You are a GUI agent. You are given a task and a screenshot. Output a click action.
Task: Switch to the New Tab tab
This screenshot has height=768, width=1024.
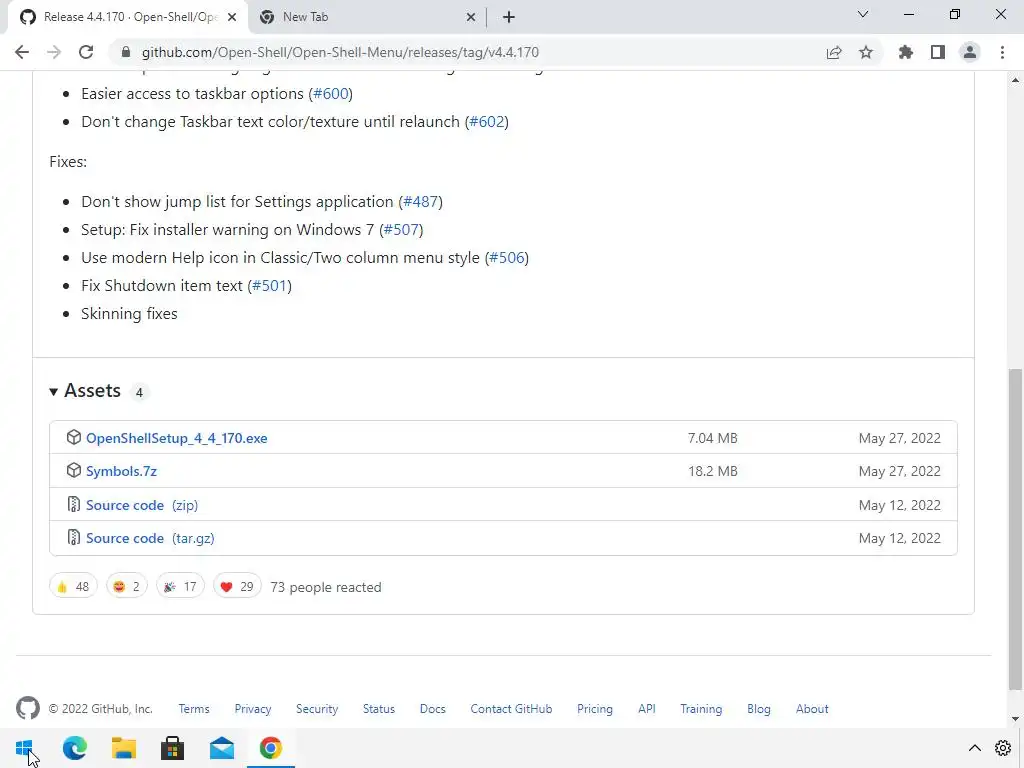[368, 17]
